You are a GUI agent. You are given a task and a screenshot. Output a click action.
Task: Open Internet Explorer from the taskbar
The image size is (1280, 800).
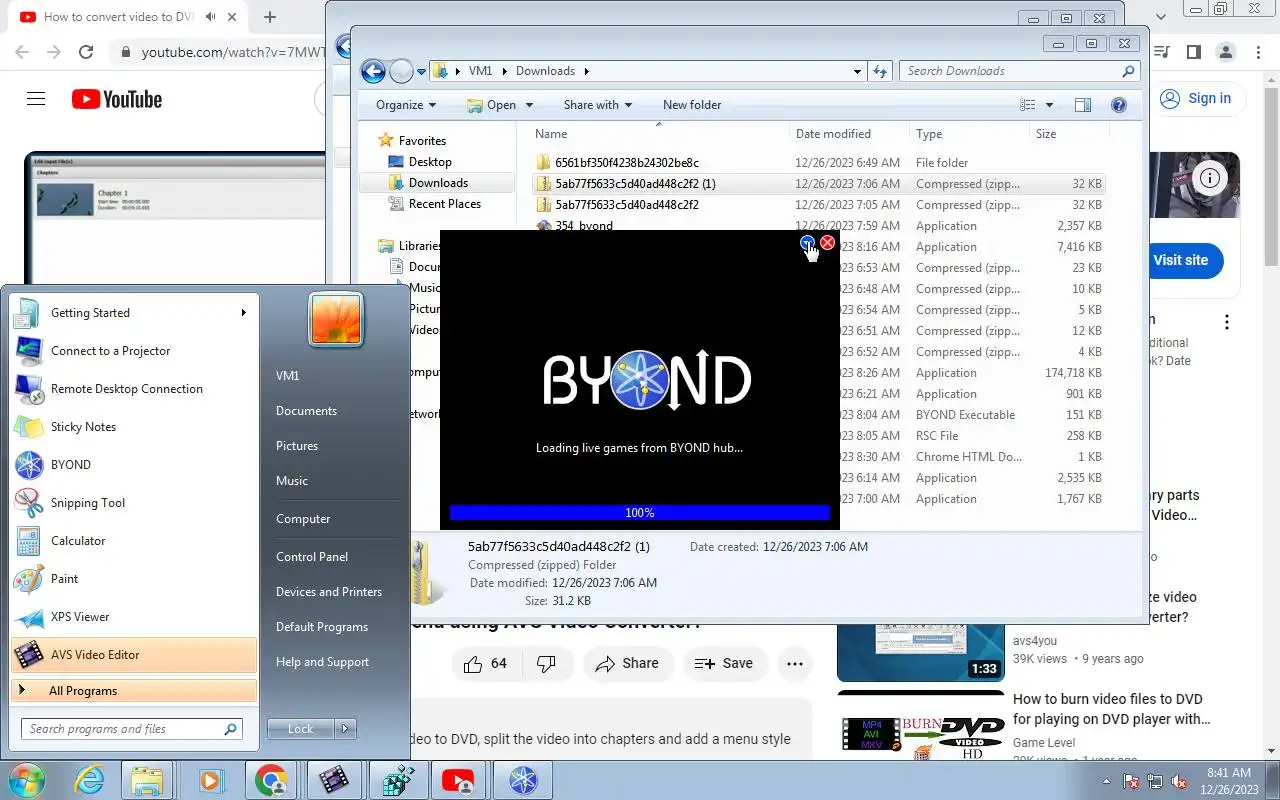pyautogui.click(x=90, y=780)
